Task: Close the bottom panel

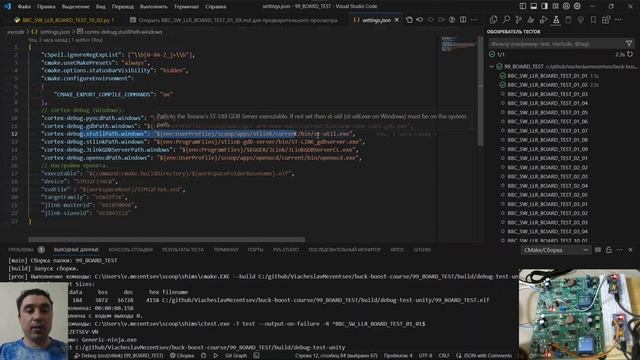Action: 630,250
